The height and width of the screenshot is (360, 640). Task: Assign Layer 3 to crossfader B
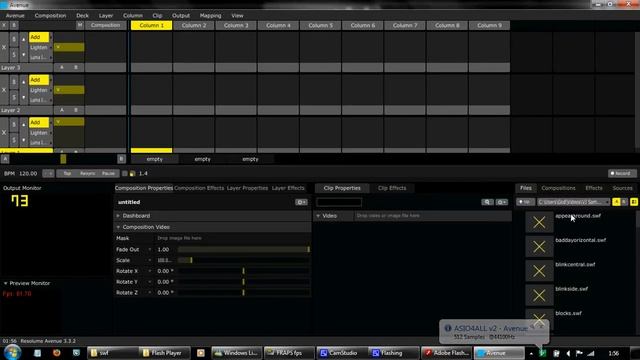click(76, 67)
